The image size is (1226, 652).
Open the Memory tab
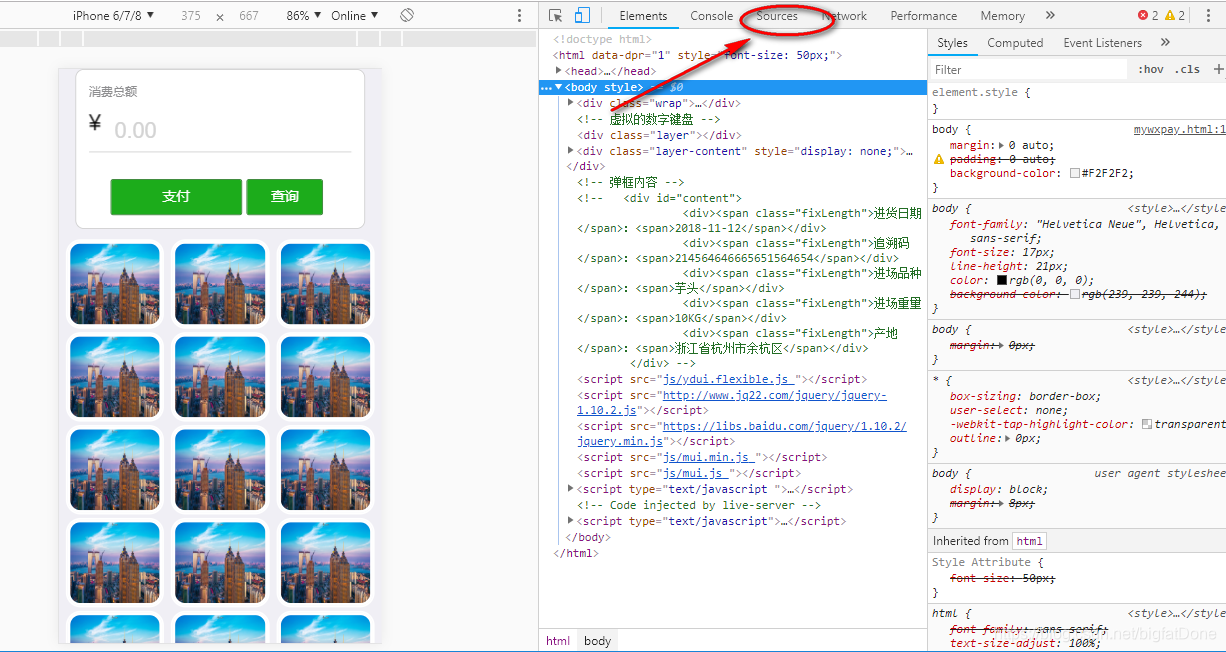1002,15
